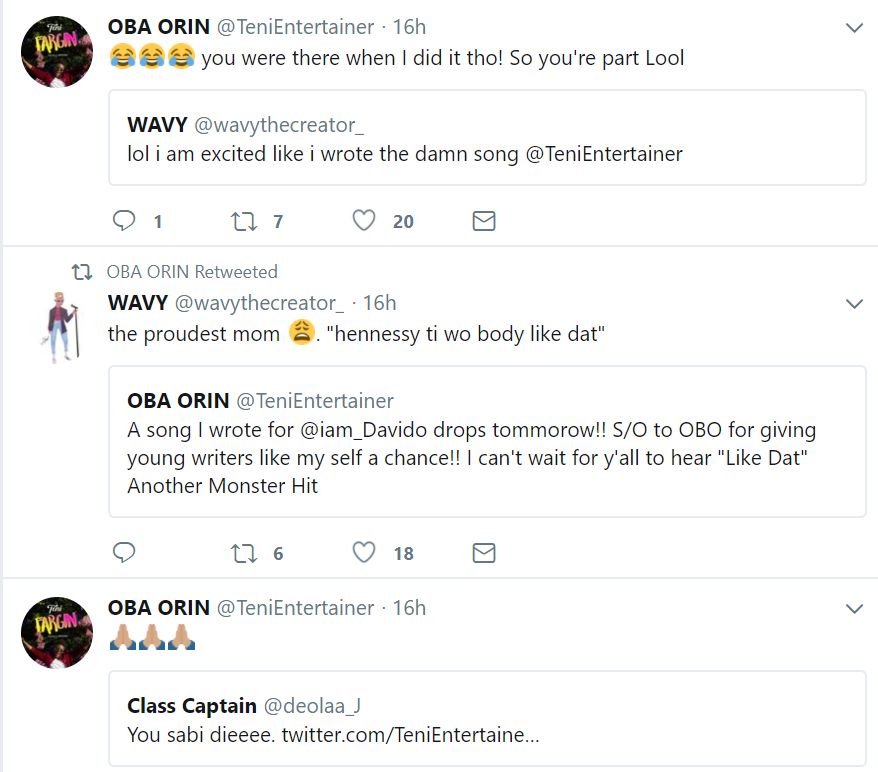Open the "OBA ORIN Retweeted" label
The height and width of the screenshot is (772, 878).
192,272
